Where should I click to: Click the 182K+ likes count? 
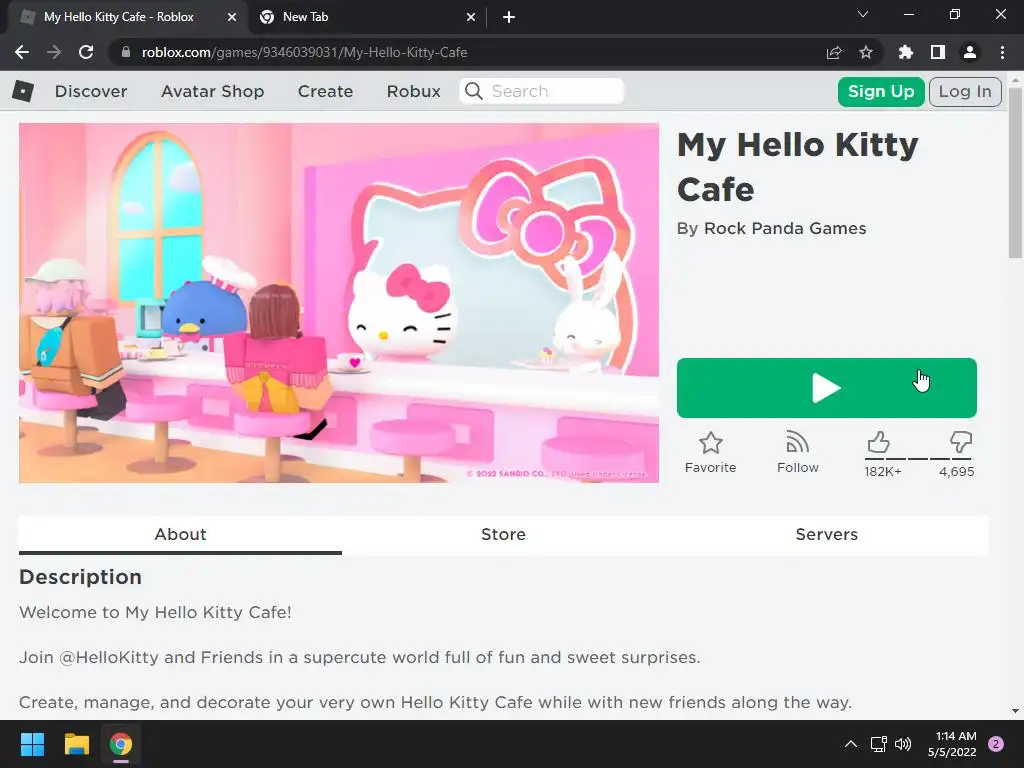click(883, 472)
